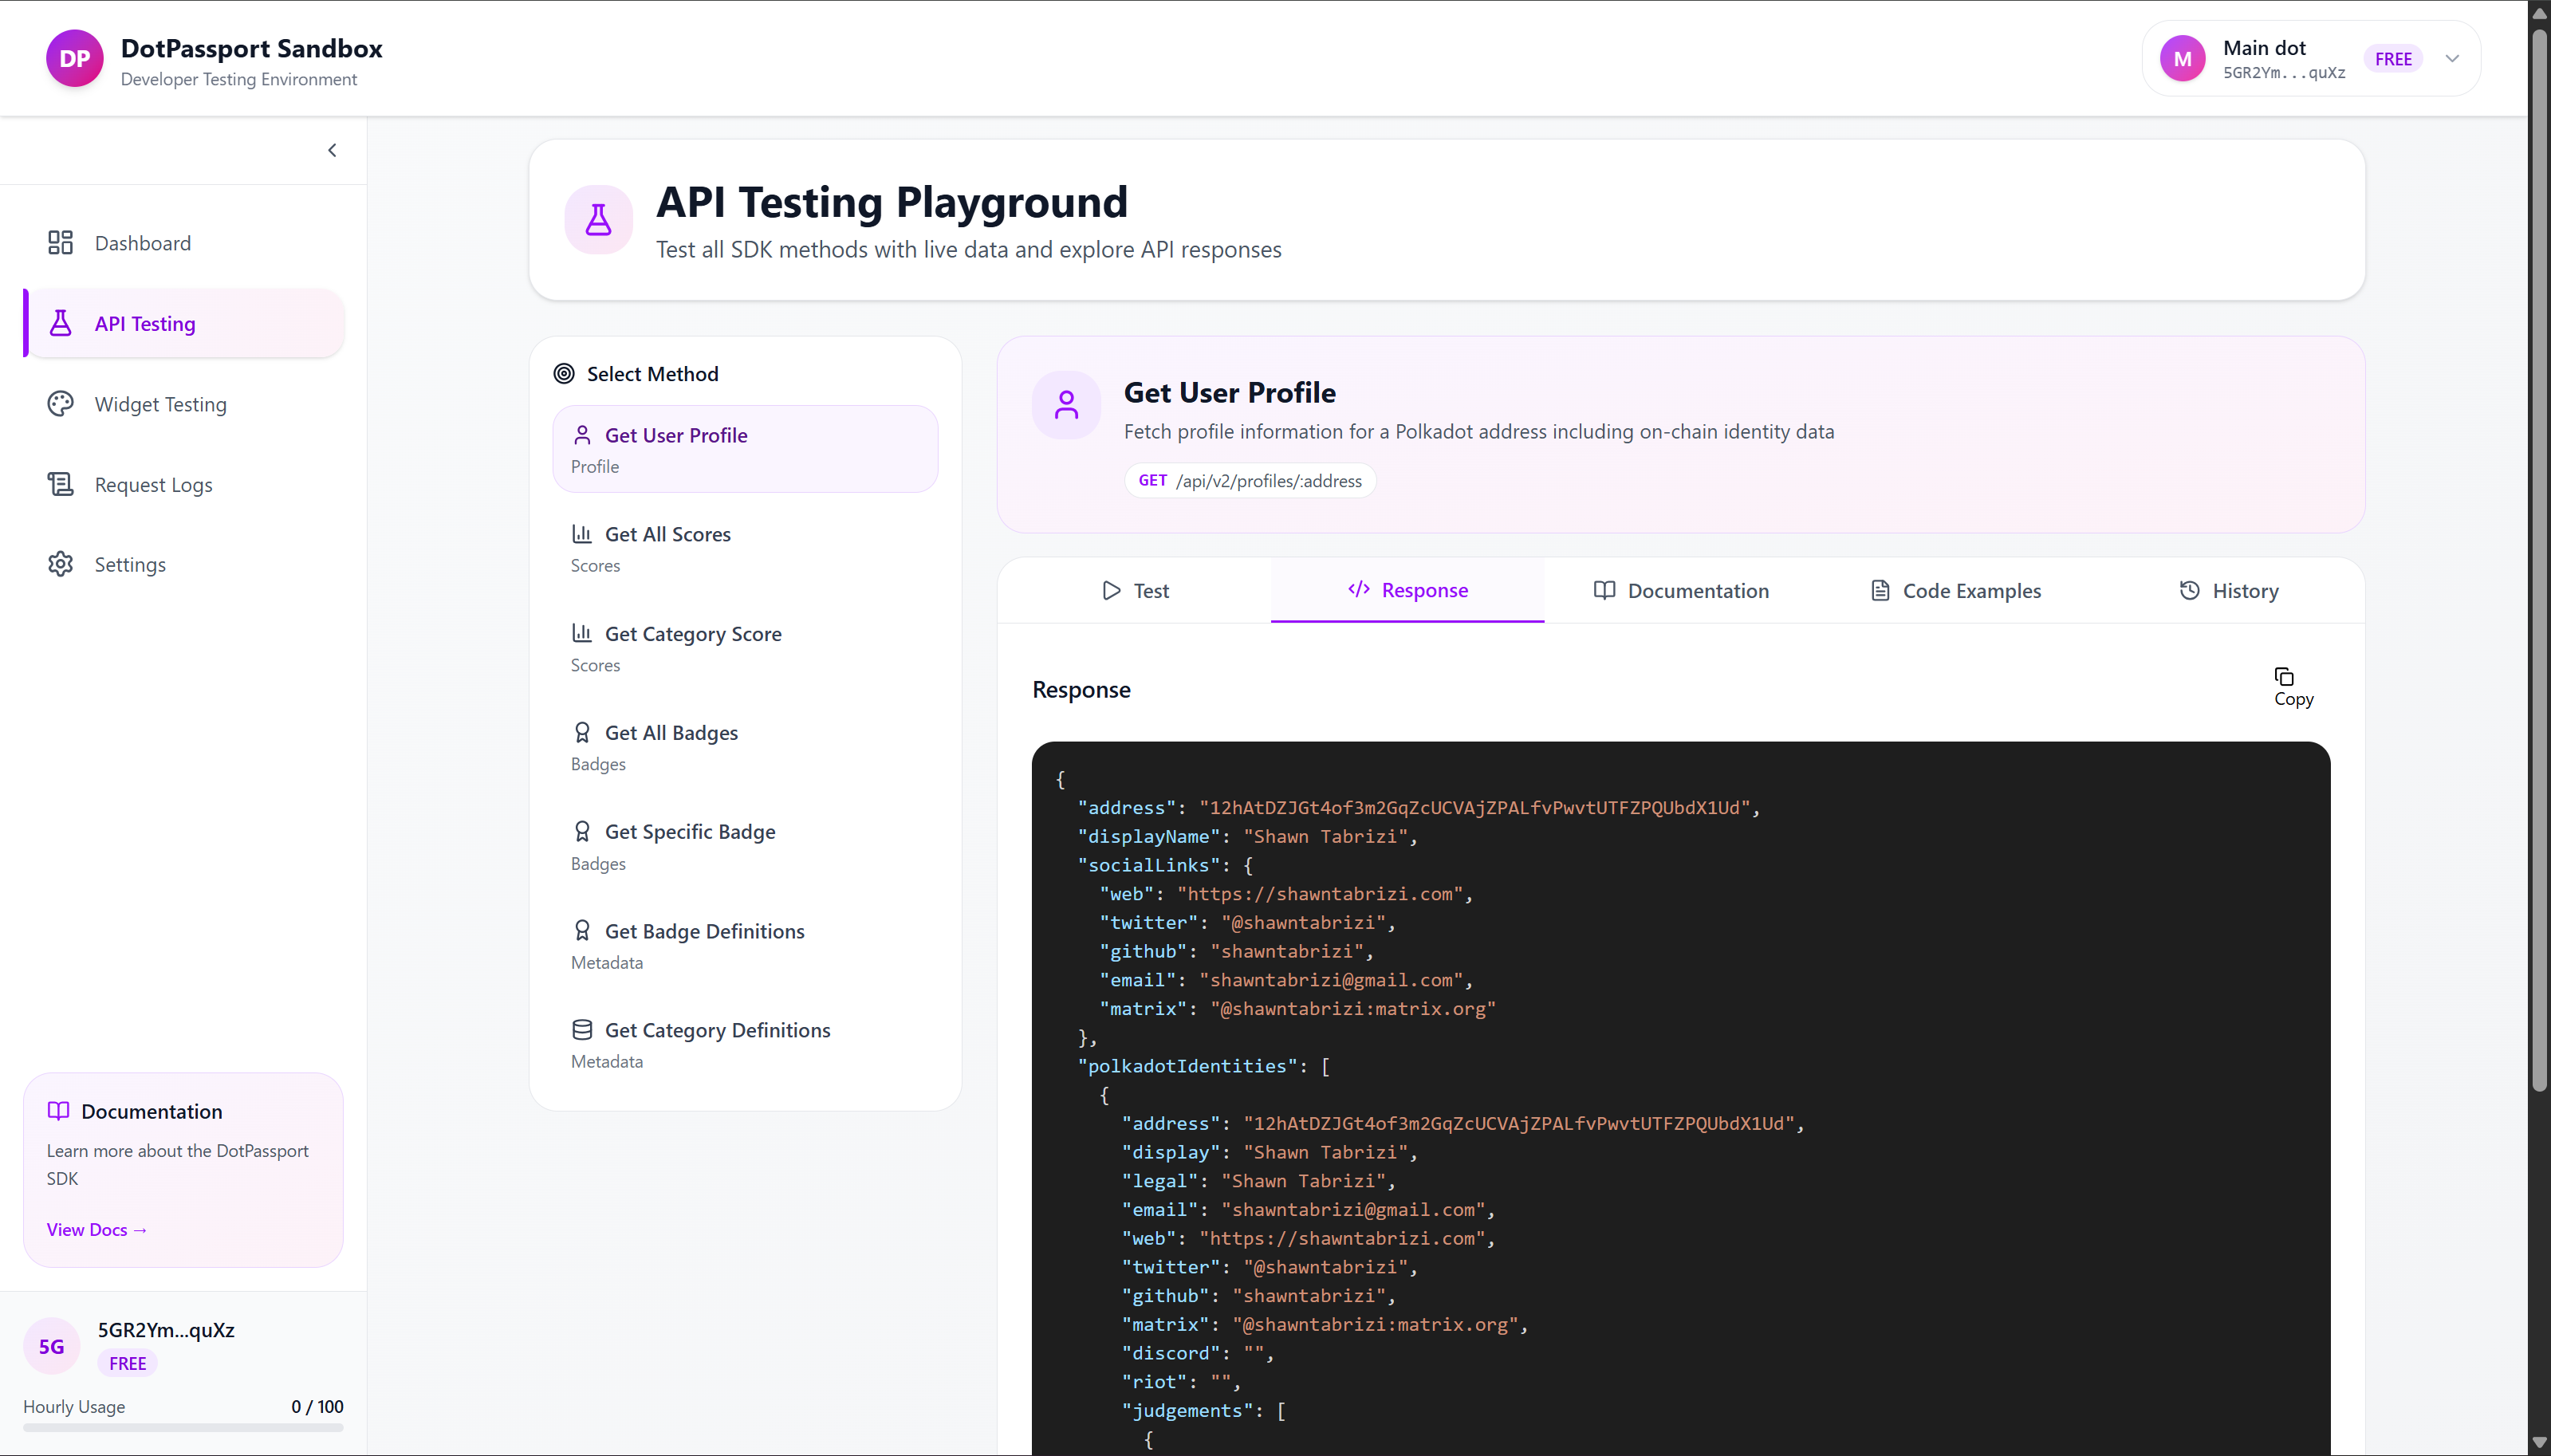The width and height of the screenshot is (2551, 1456).
Task: Click the Request Logs icon
Action: tap(60, 484)
